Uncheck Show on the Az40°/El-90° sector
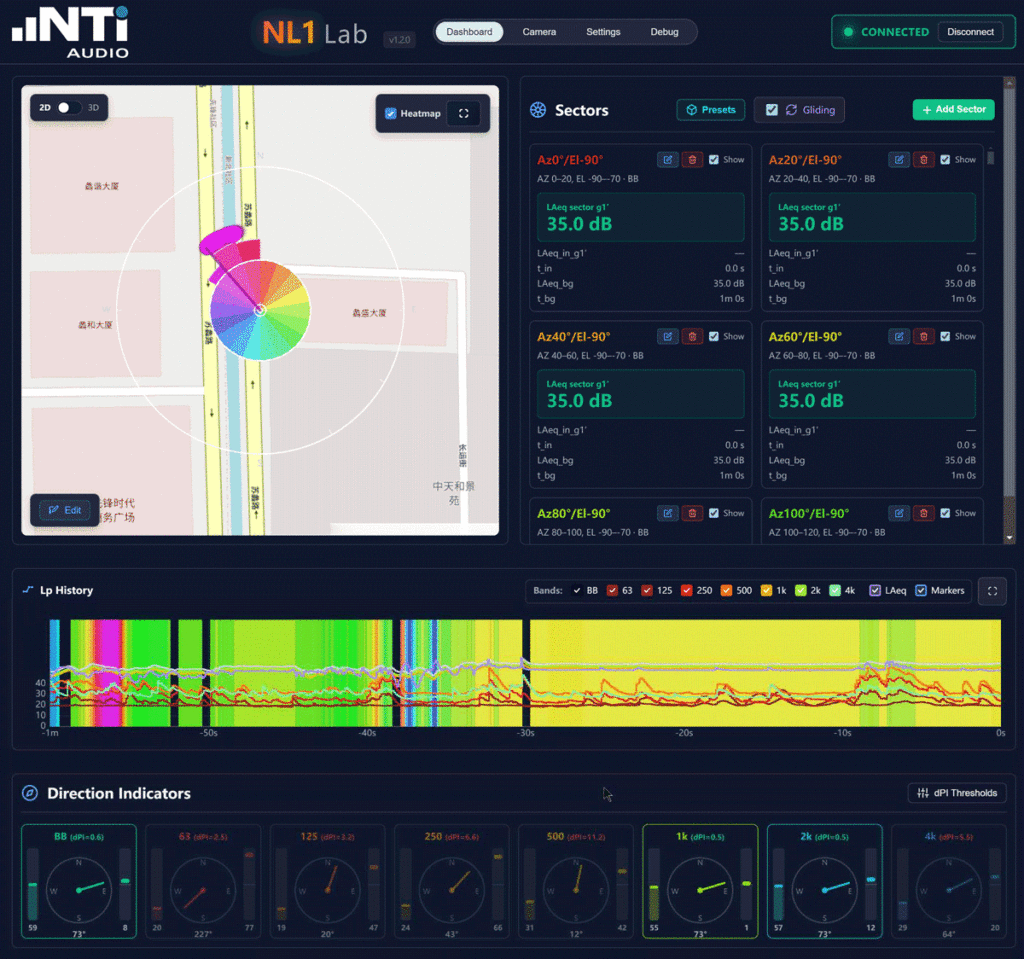Viewport: 1024px width, 959px height. [x=711, y=336]
